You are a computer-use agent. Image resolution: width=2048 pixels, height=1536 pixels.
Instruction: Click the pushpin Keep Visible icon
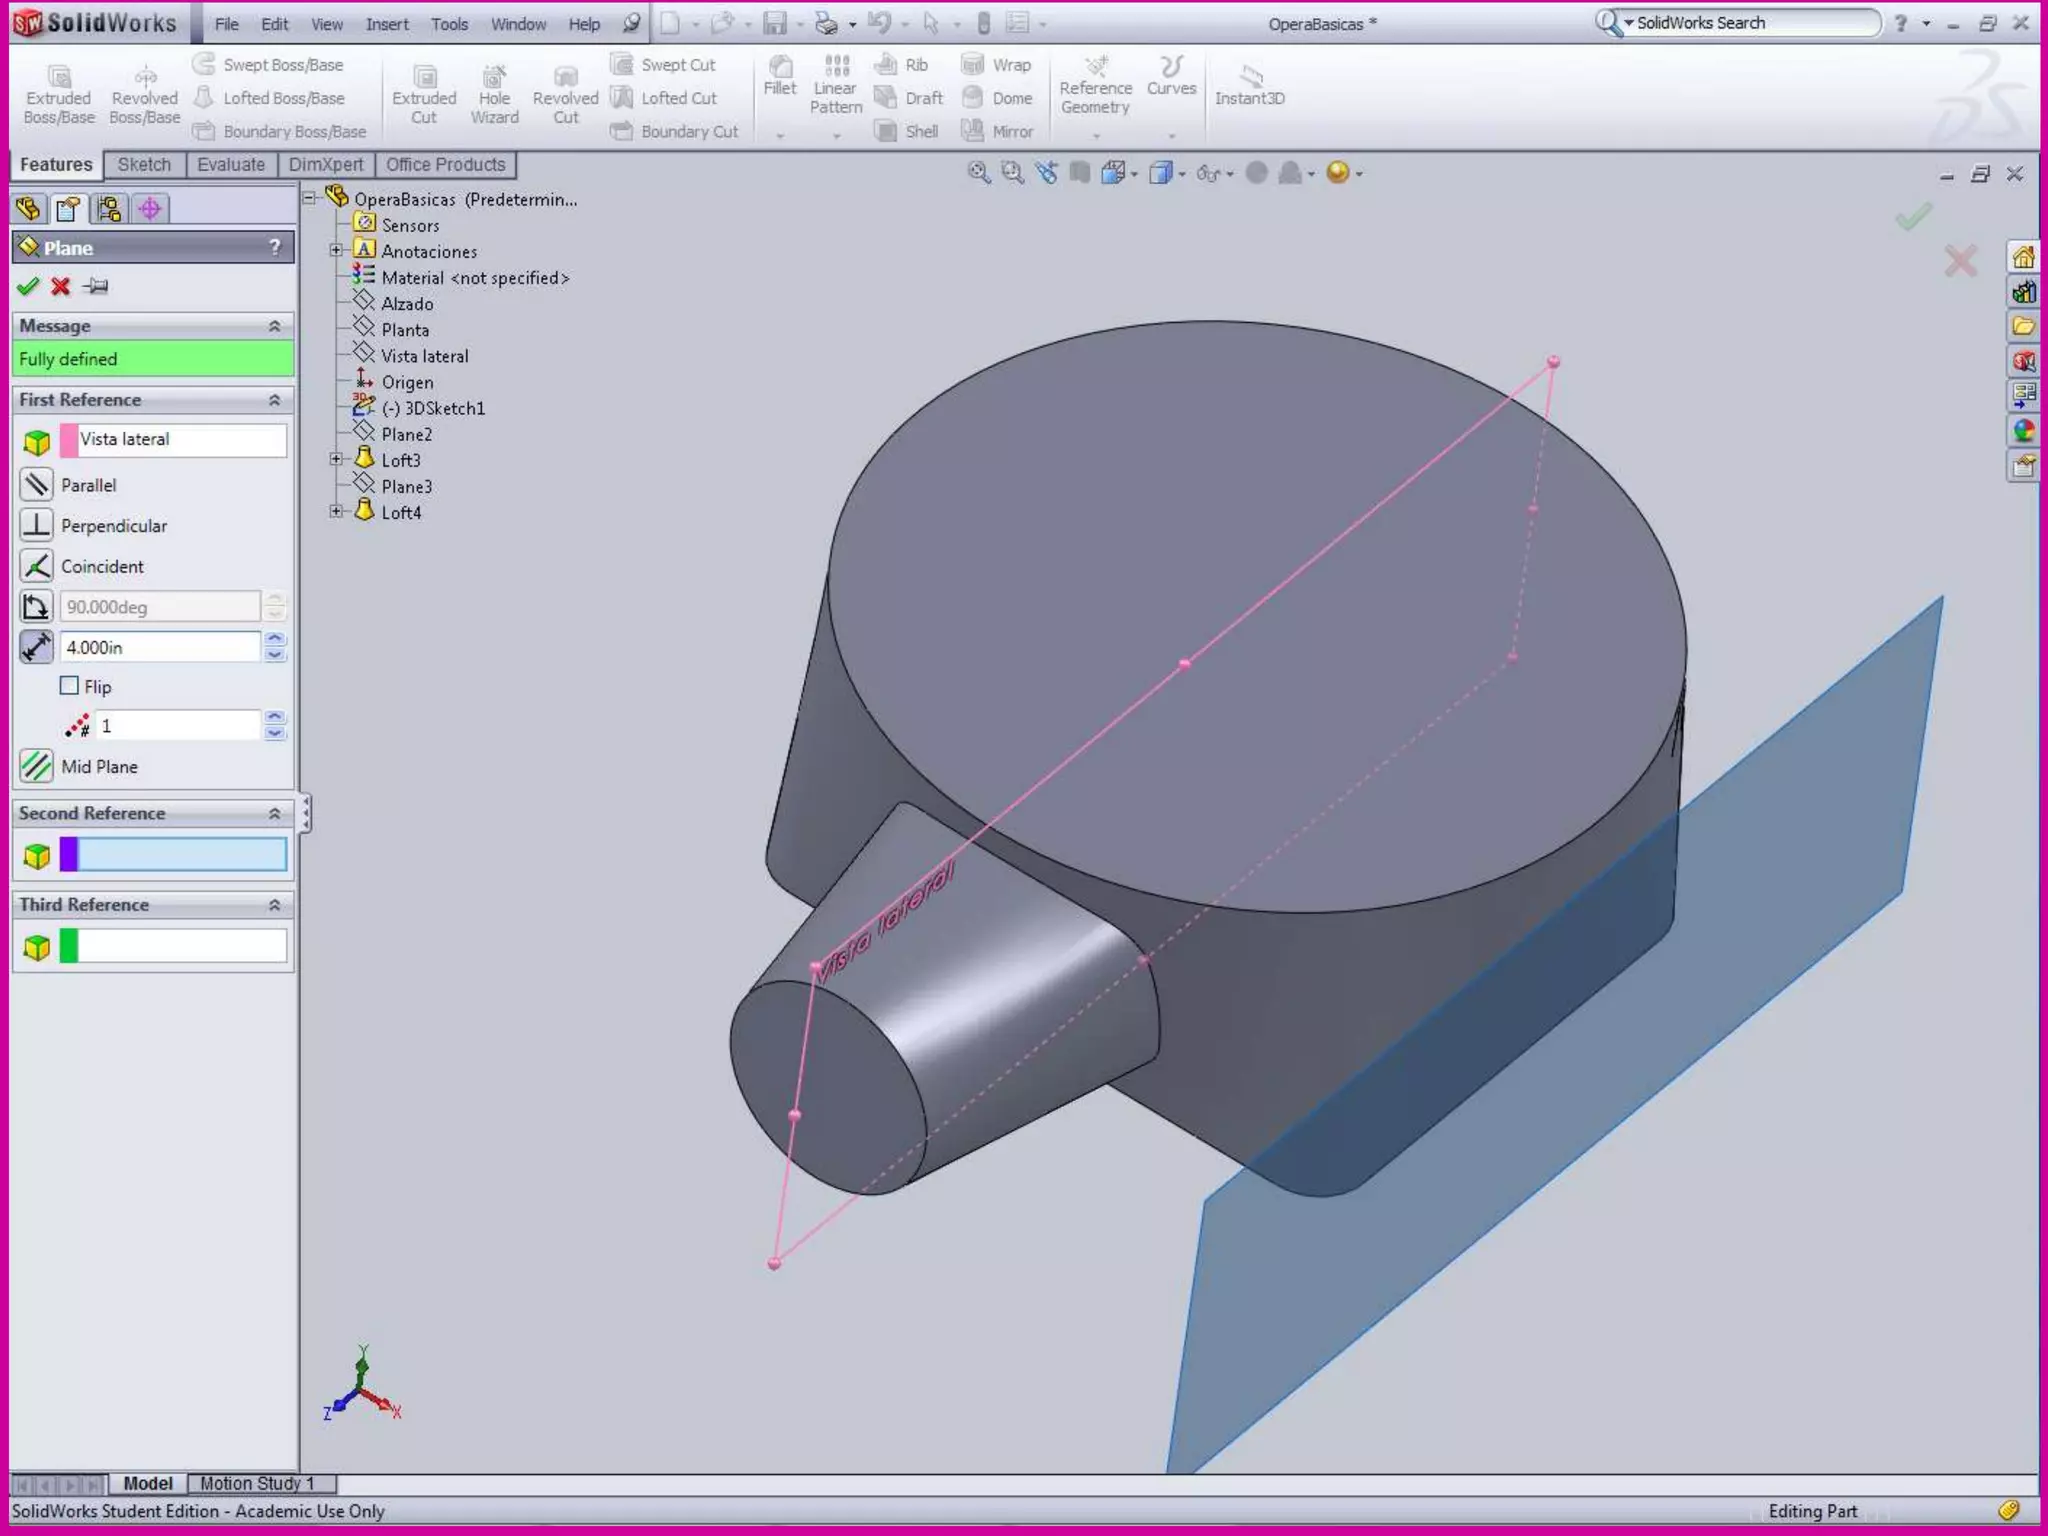[96, 287]
